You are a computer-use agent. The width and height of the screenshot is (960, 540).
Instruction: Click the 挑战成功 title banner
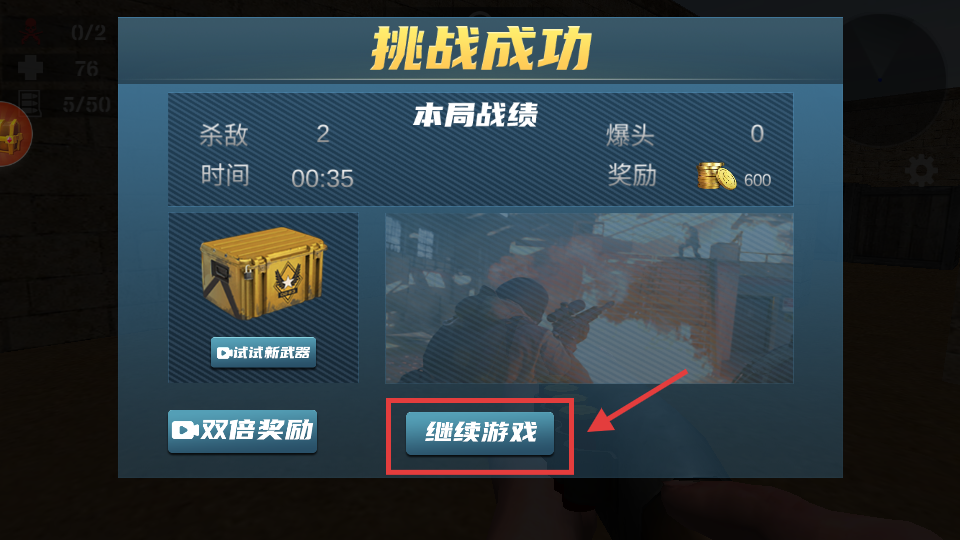(481, 49)
